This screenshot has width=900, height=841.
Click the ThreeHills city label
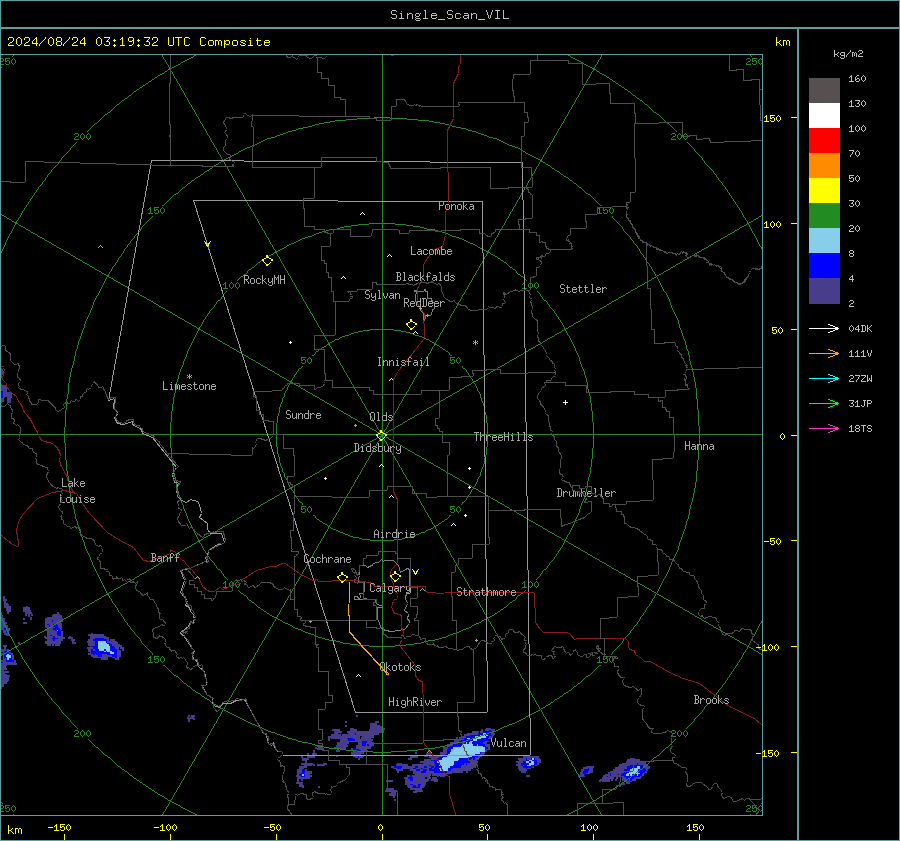pos(503,437)
